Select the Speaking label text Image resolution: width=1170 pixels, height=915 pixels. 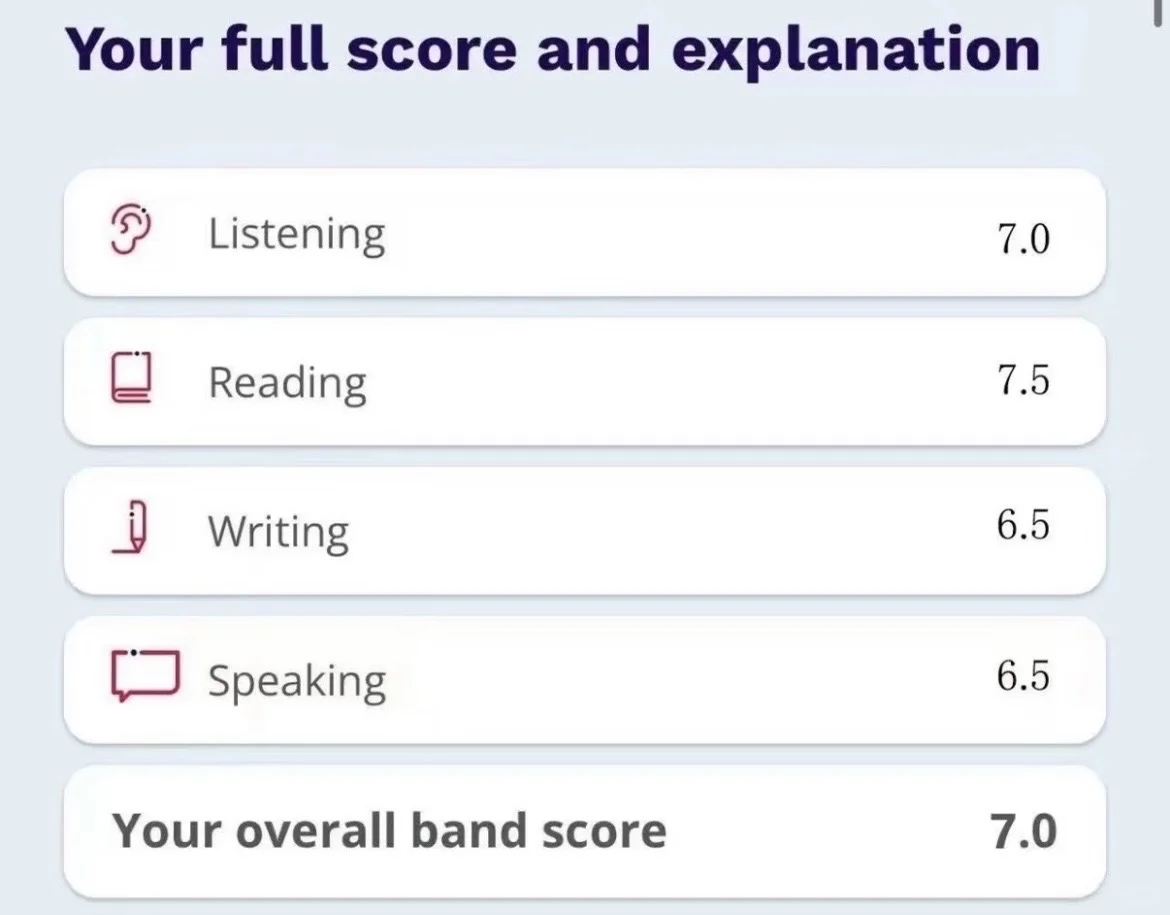point(297,682)
